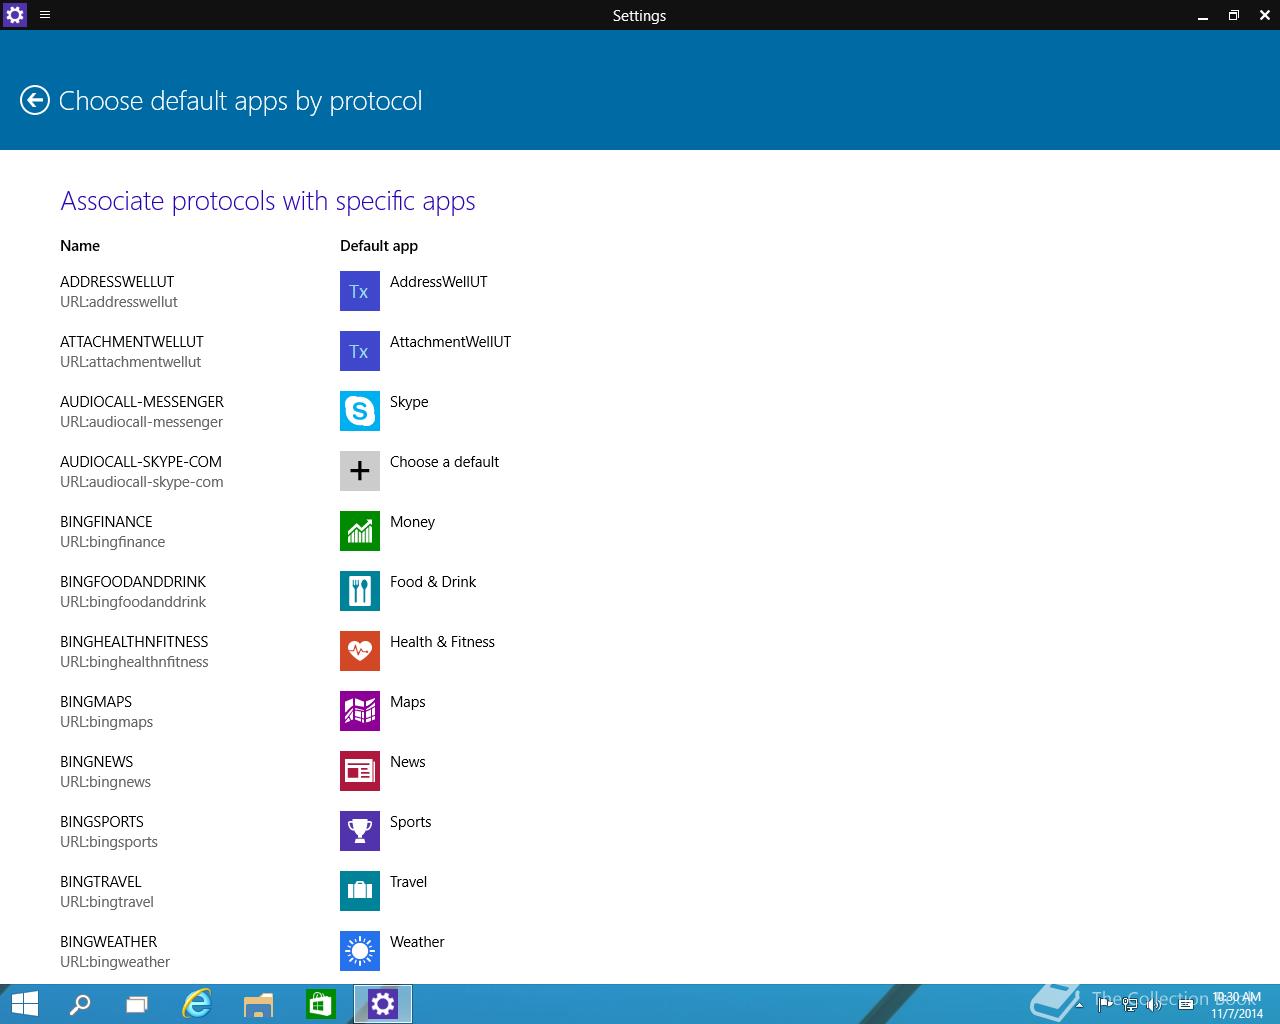This screenshot has width=1280, height=1024.
Task: Click the Sports default app label
Action: coord(410,822)
